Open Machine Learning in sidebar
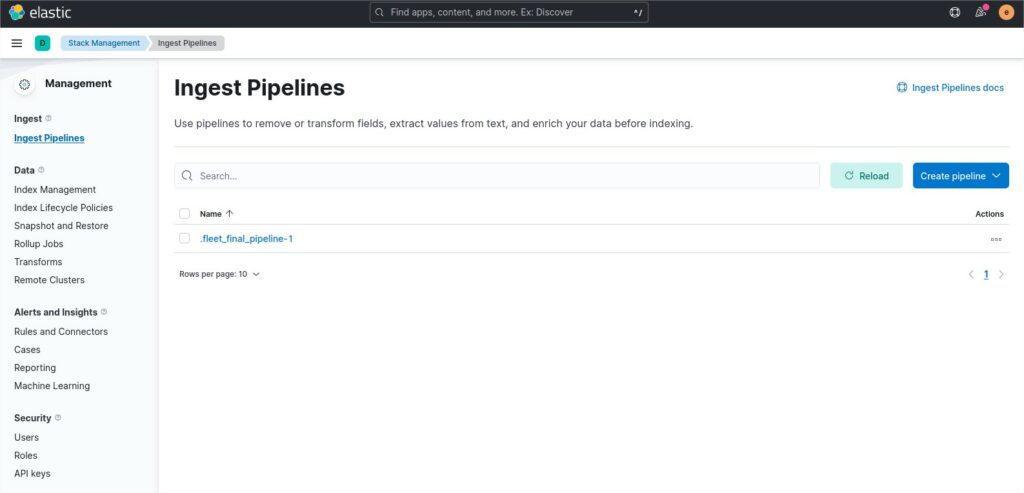 point(52,386)
